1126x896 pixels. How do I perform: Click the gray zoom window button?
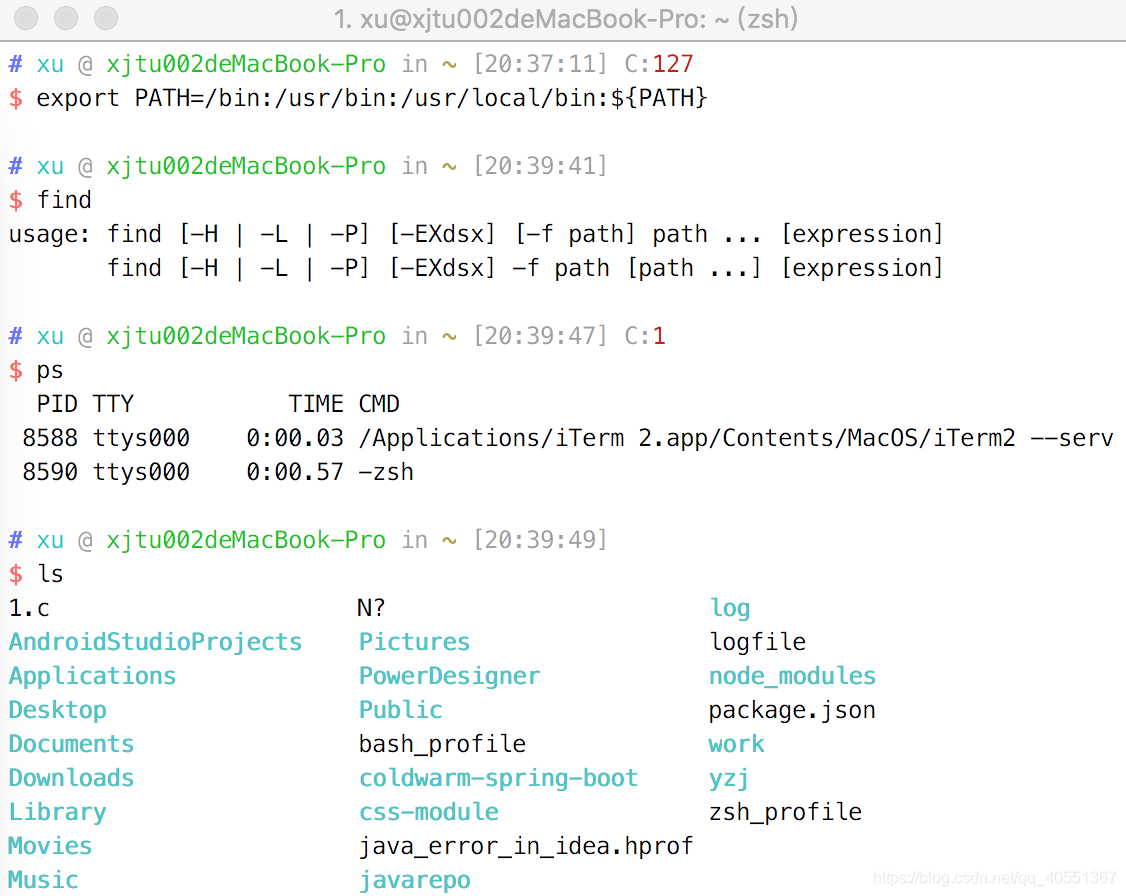tap(106, 18)
